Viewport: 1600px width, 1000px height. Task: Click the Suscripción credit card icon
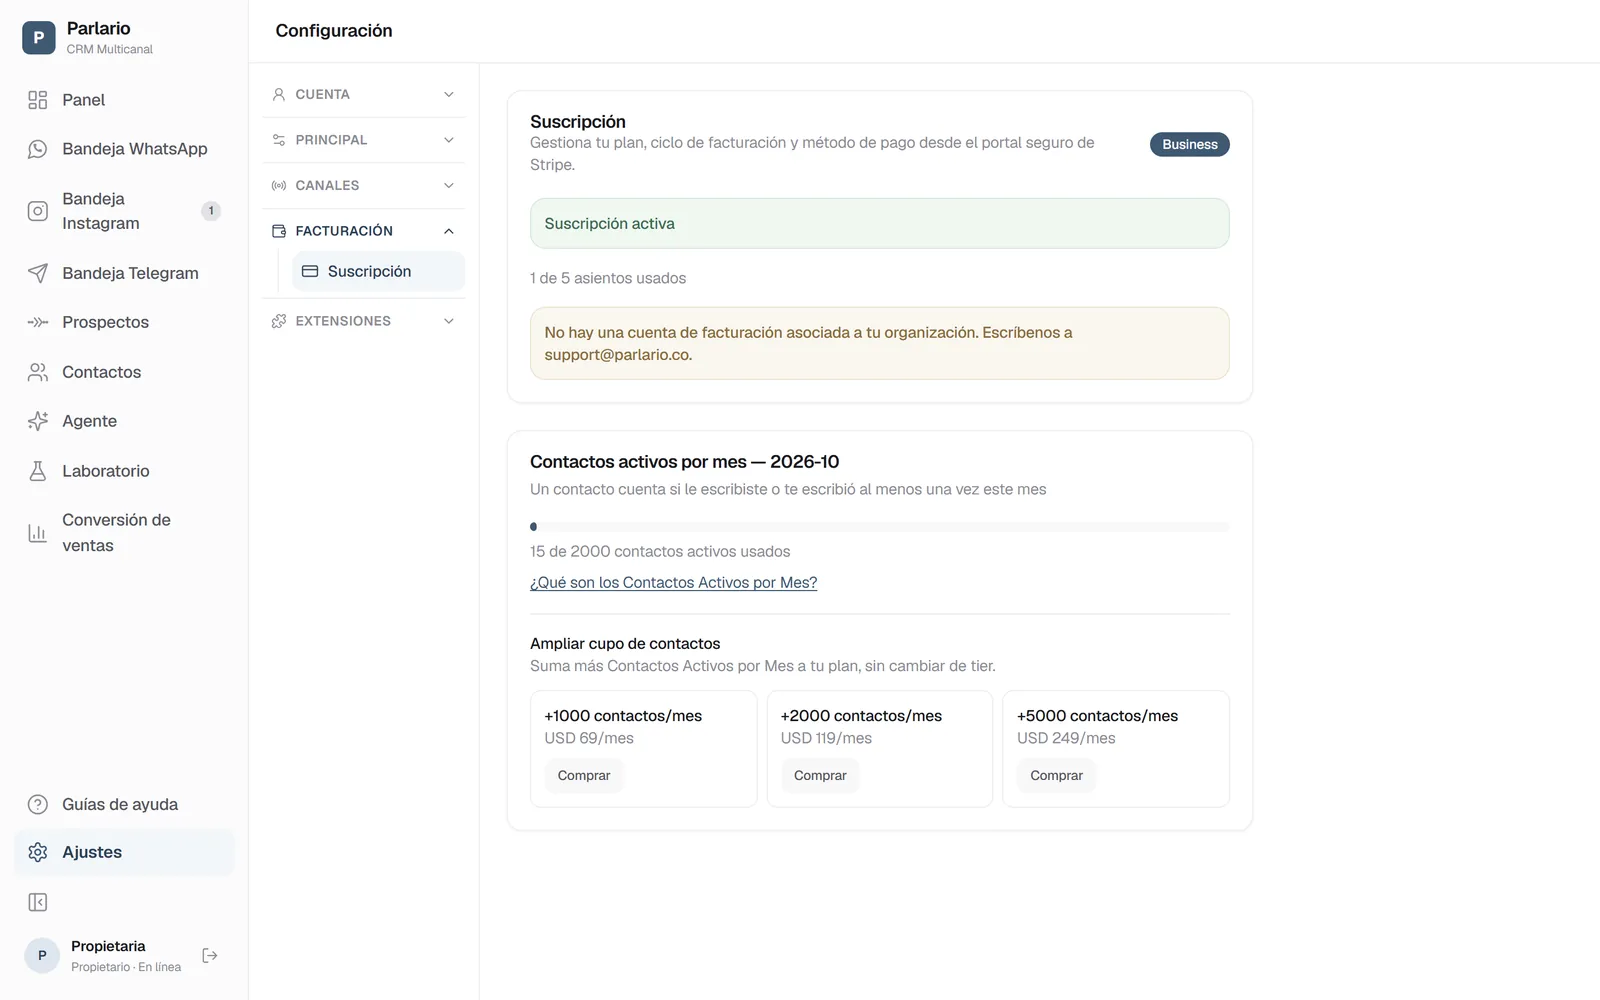coord(310,271)
